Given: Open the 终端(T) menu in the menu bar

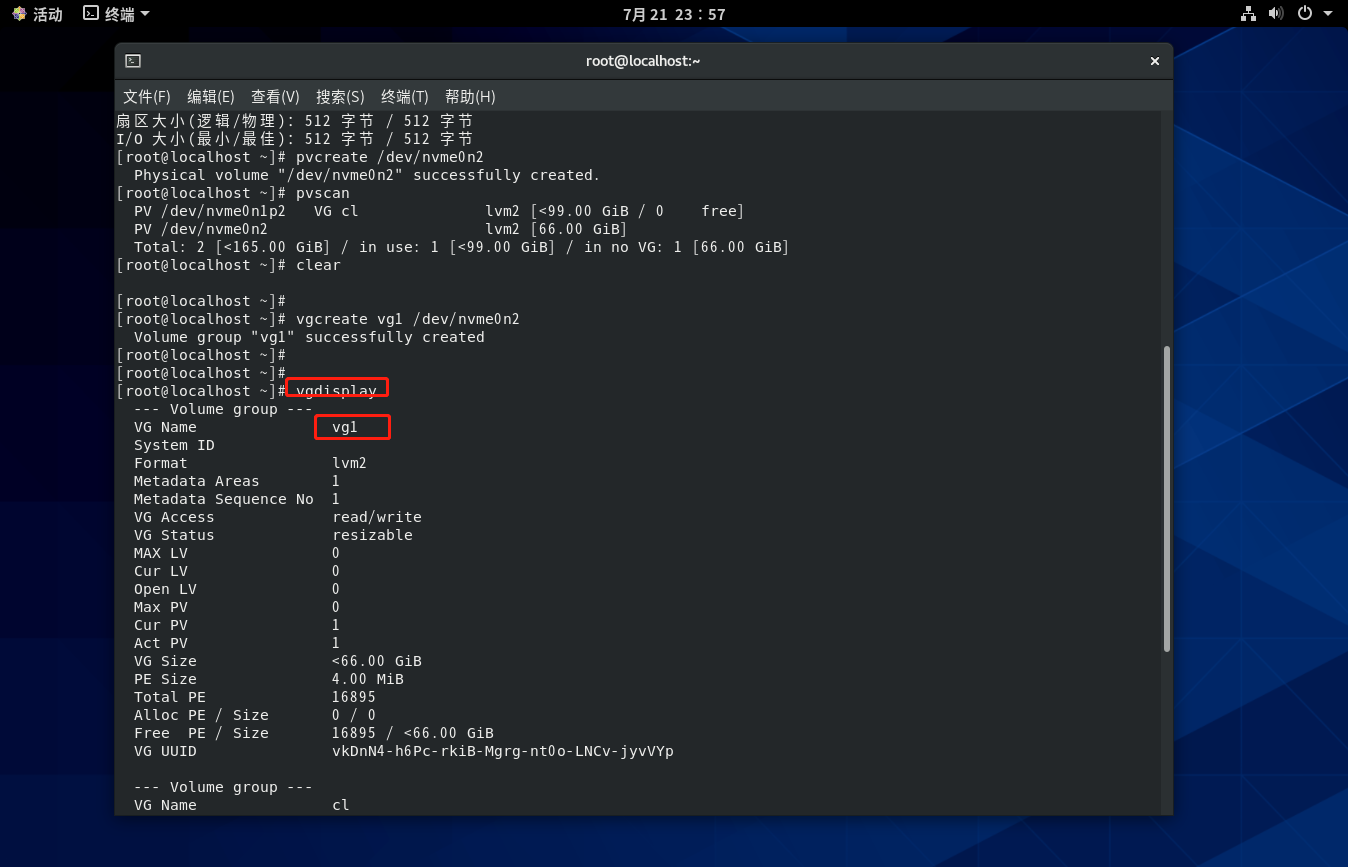Looking at the screenshot, I should (x=404, y=97).
